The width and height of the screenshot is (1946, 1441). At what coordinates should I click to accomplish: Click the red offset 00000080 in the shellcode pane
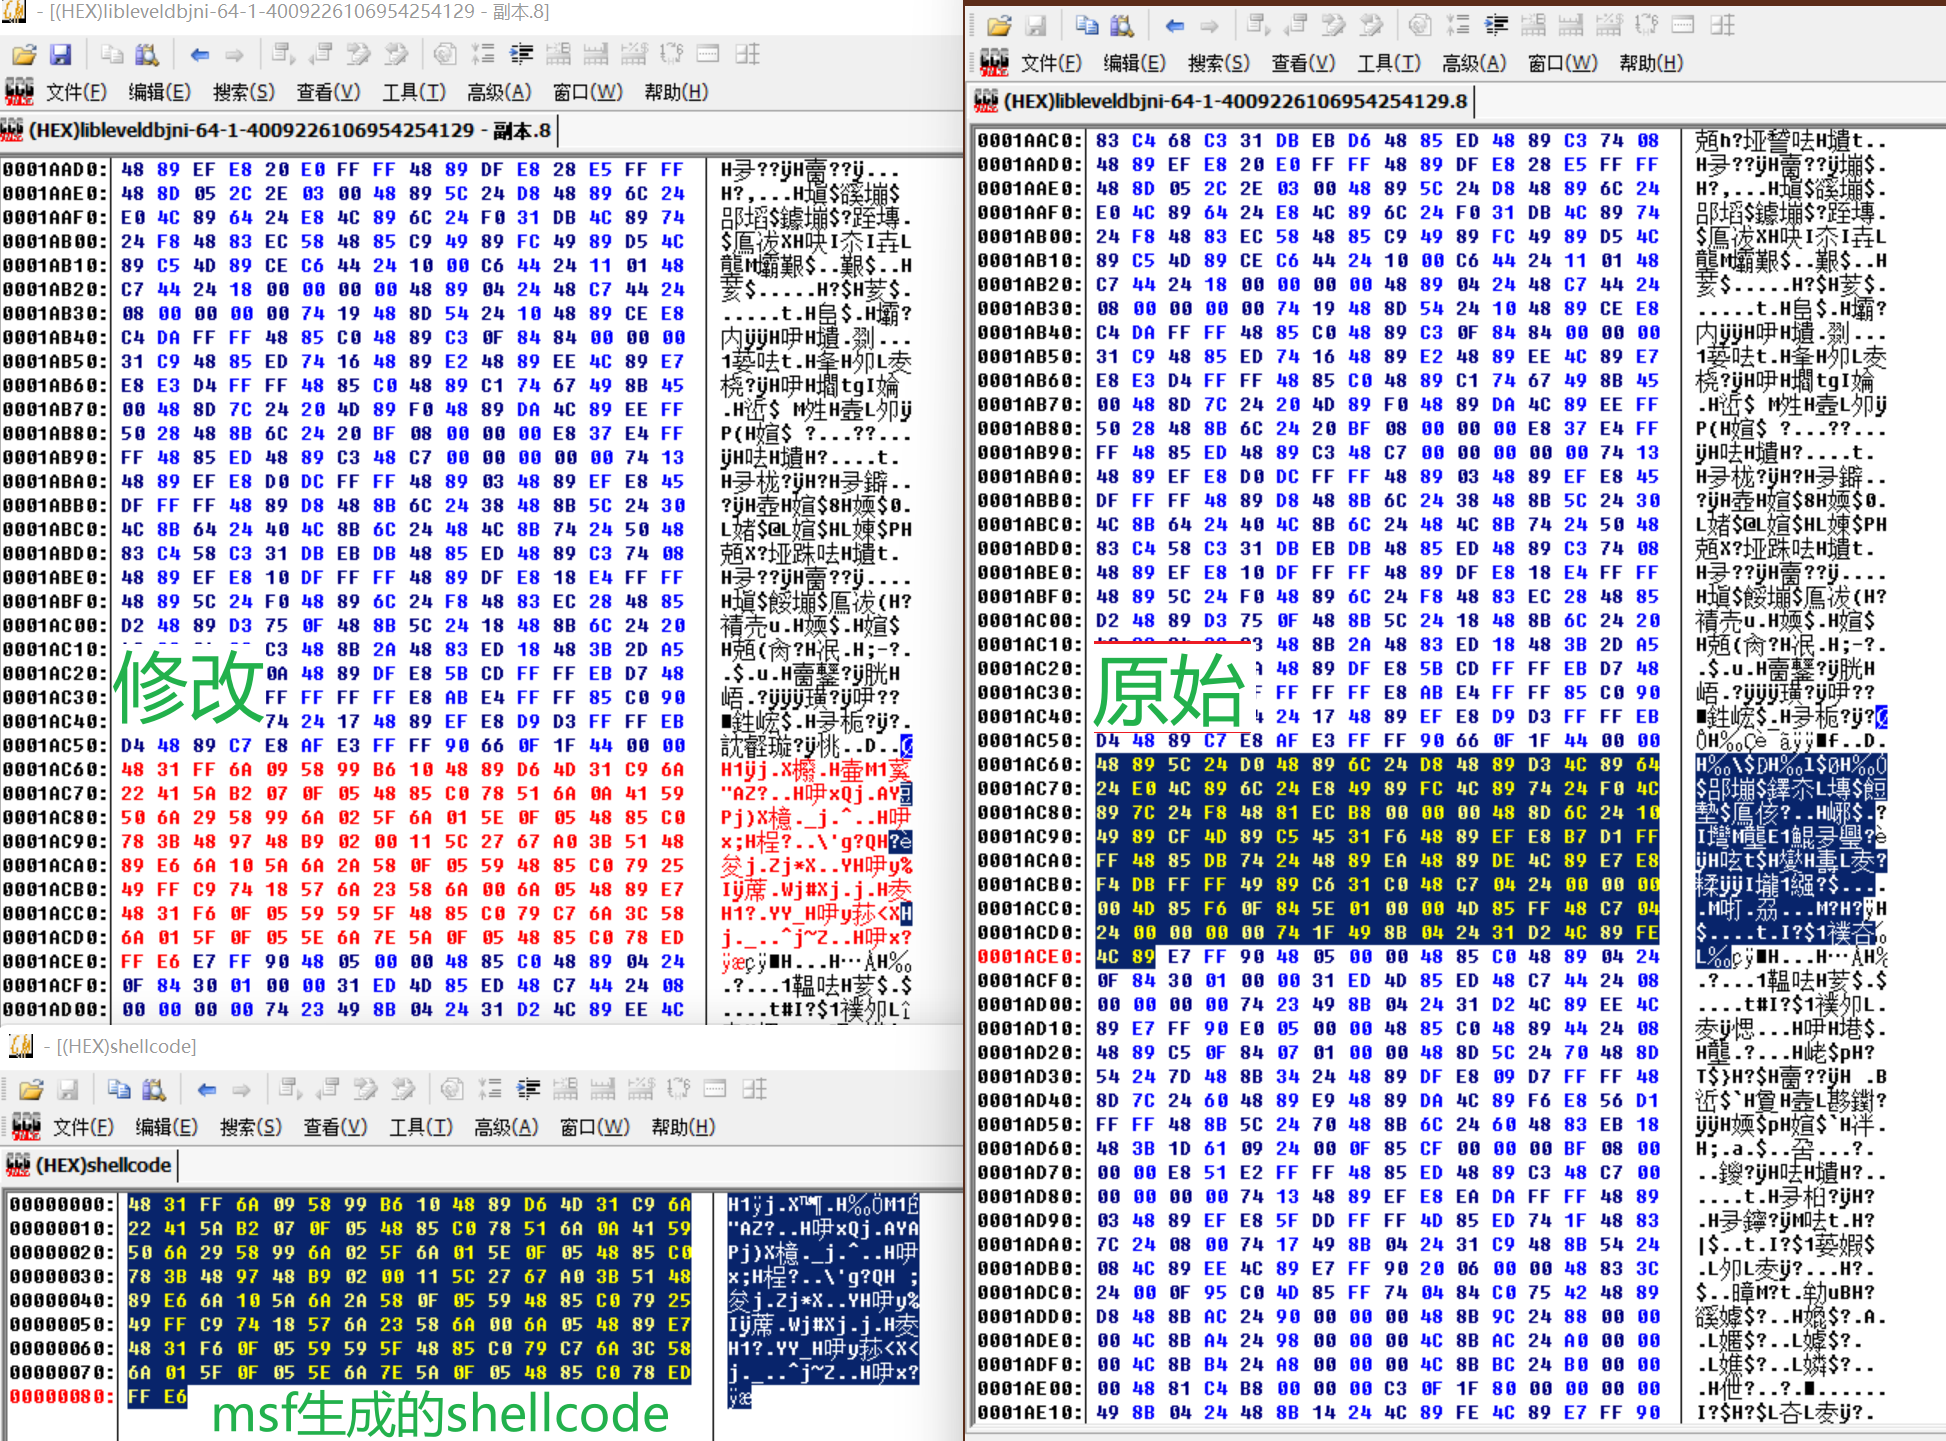tap(61, 1396)
